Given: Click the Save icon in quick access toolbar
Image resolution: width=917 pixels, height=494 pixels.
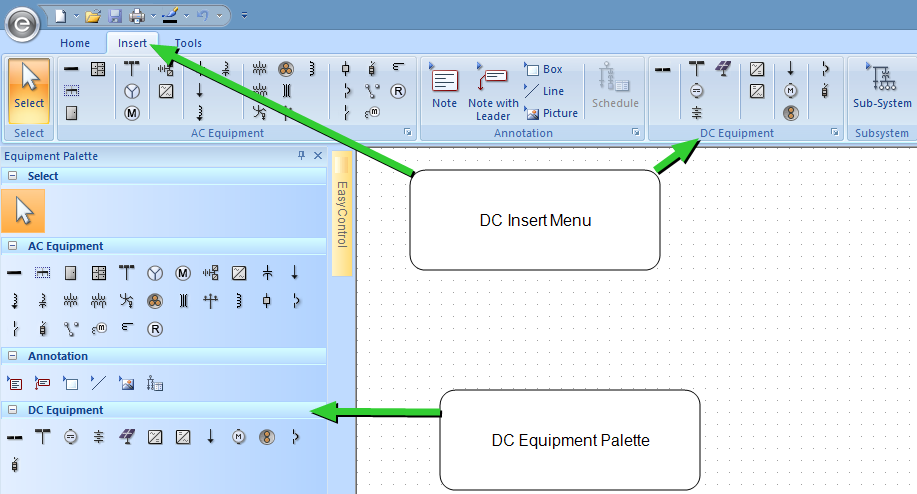Looking at the screenshot, I should pyautogui.click(x=115, y=16).
